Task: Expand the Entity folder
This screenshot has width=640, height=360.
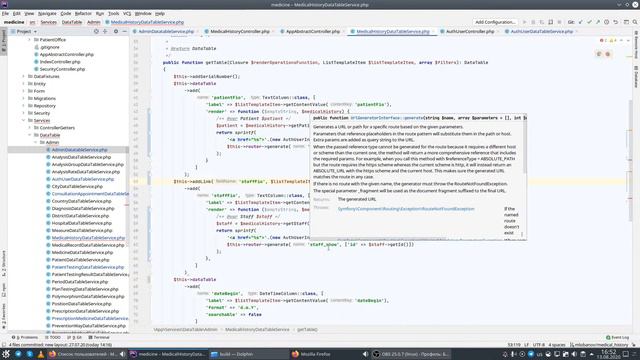Action: 24,84
